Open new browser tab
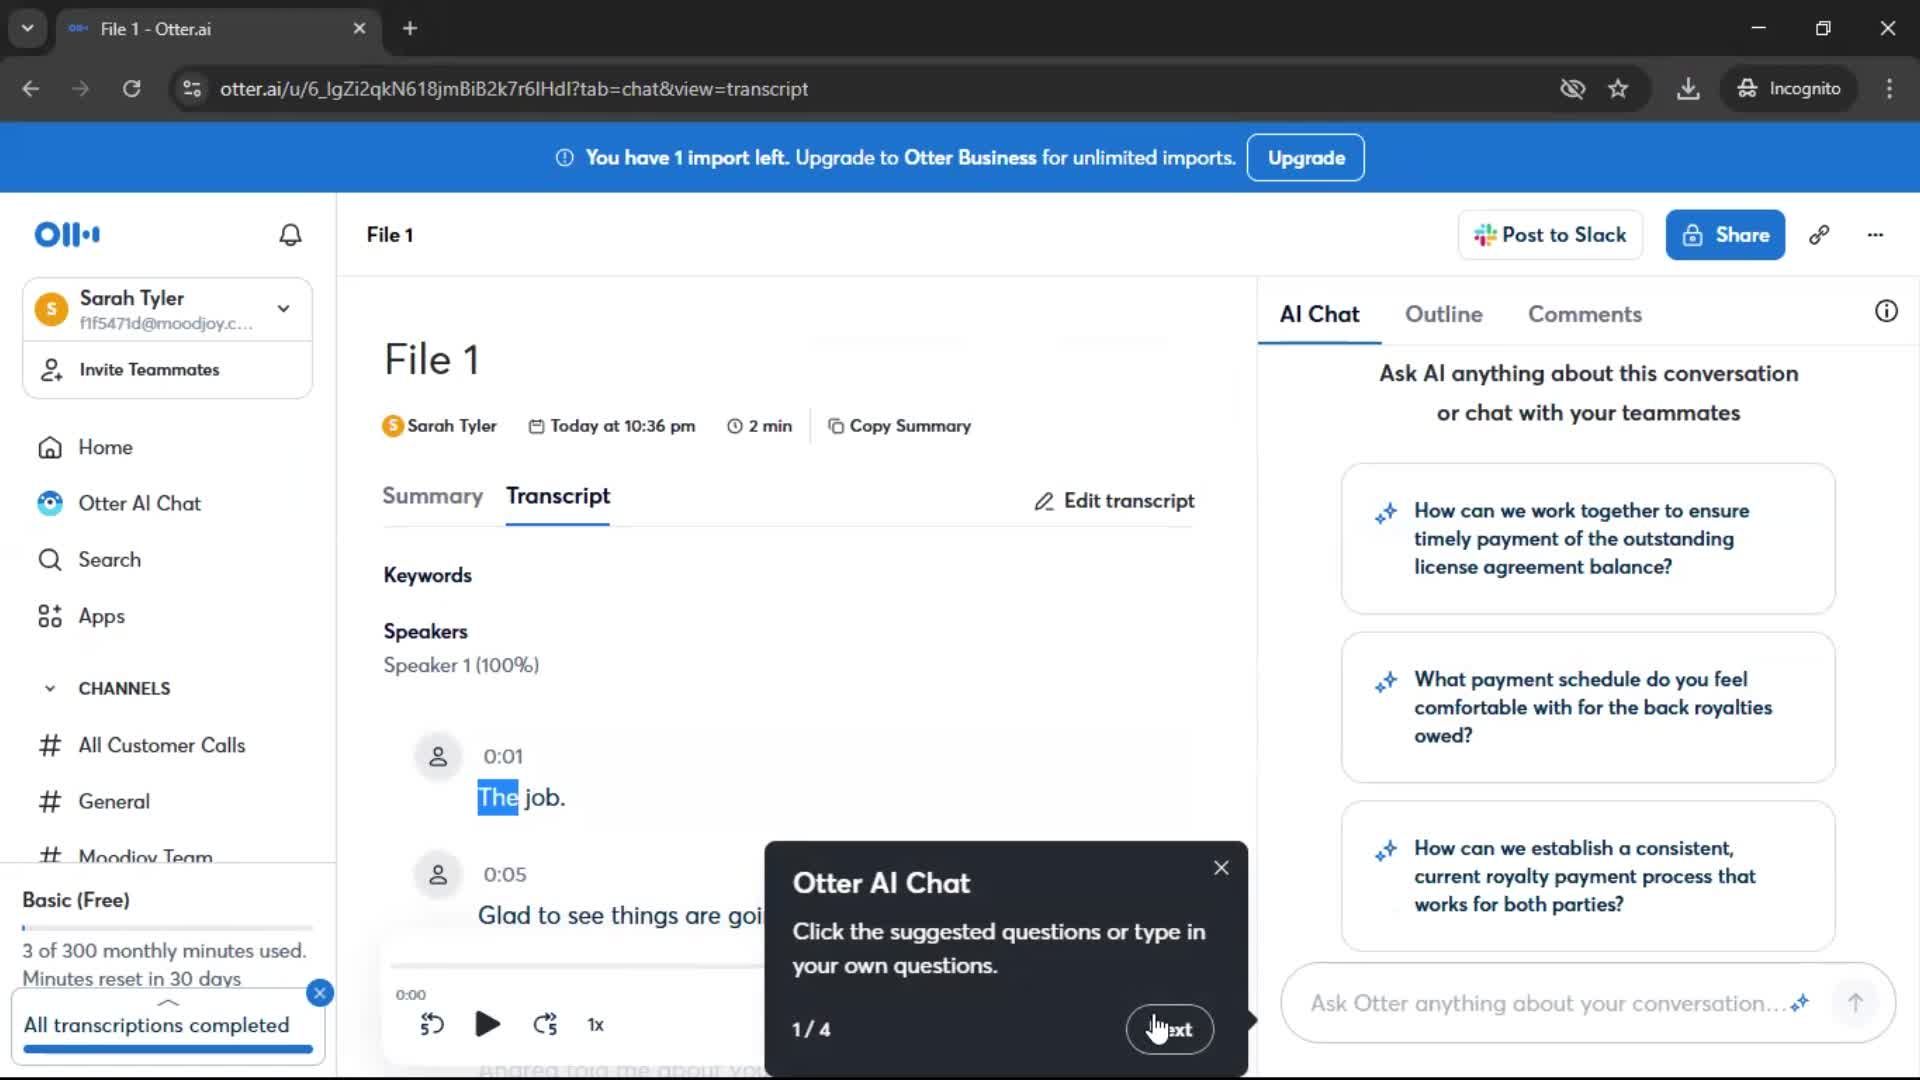 [410, 28]
